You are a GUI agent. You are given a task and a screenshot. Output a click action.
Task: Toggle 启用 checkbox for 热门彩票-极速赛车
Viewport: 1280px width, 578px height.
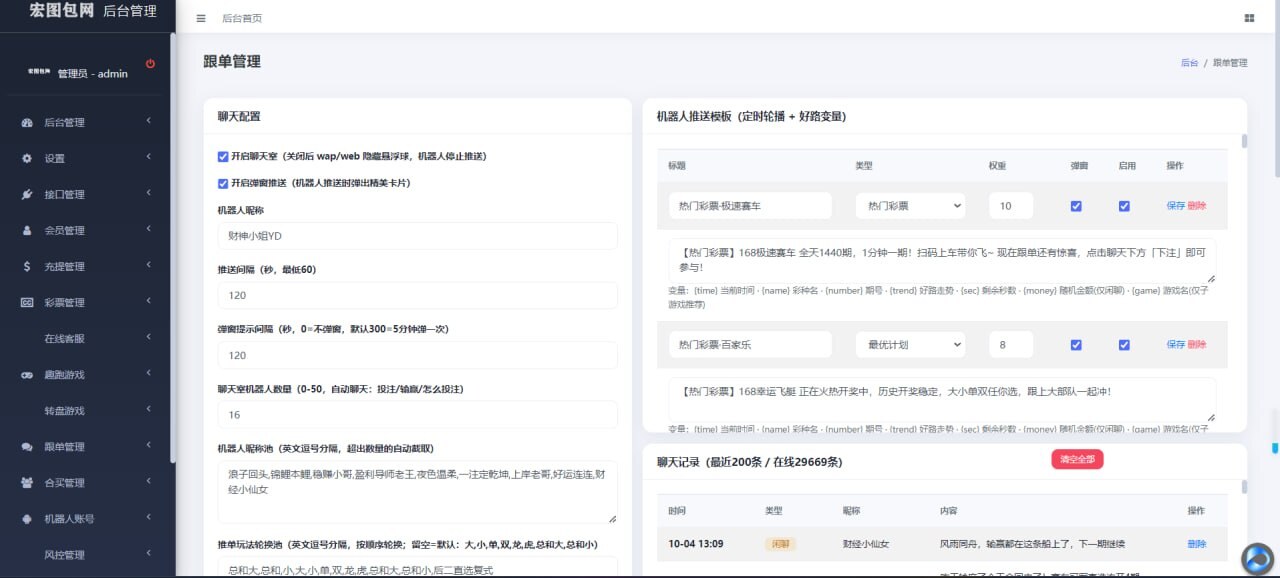[x=1124, y=206]
